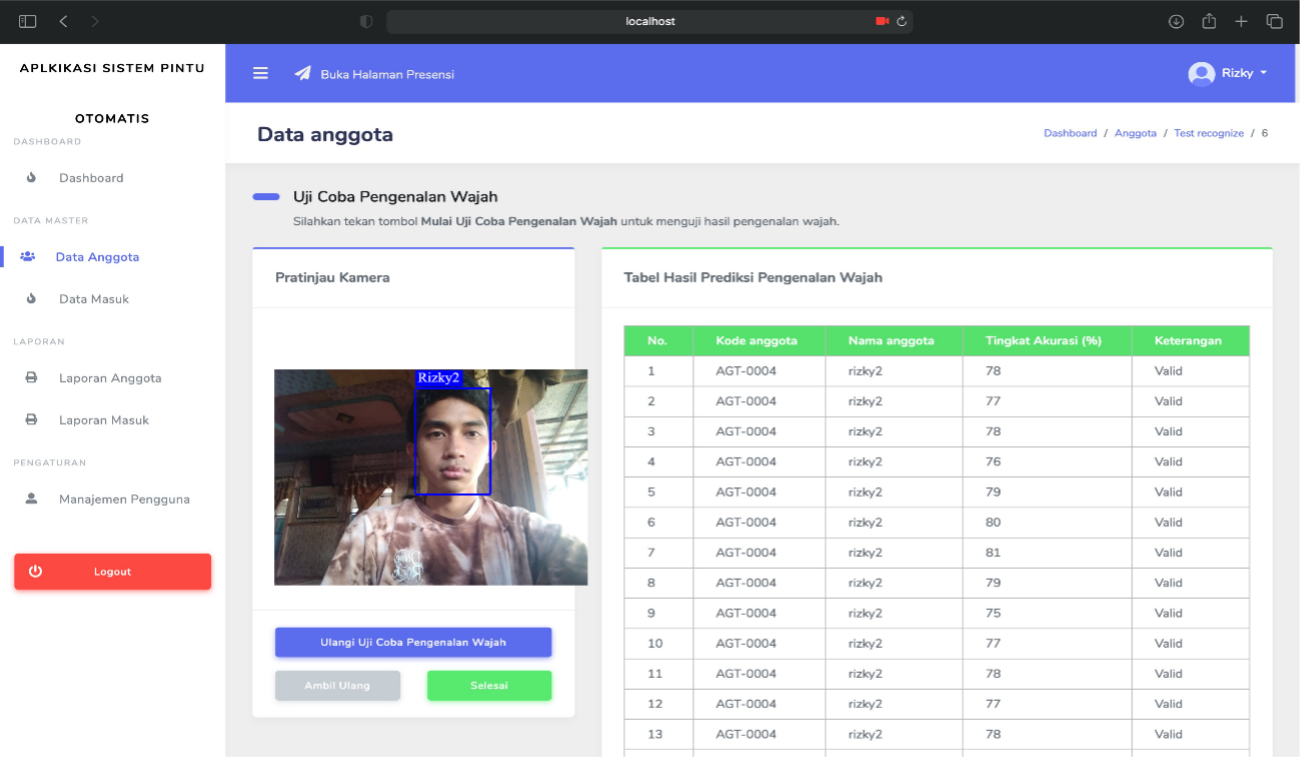
Task: Click the Ambil Ulang button
Action: (337, 685)
